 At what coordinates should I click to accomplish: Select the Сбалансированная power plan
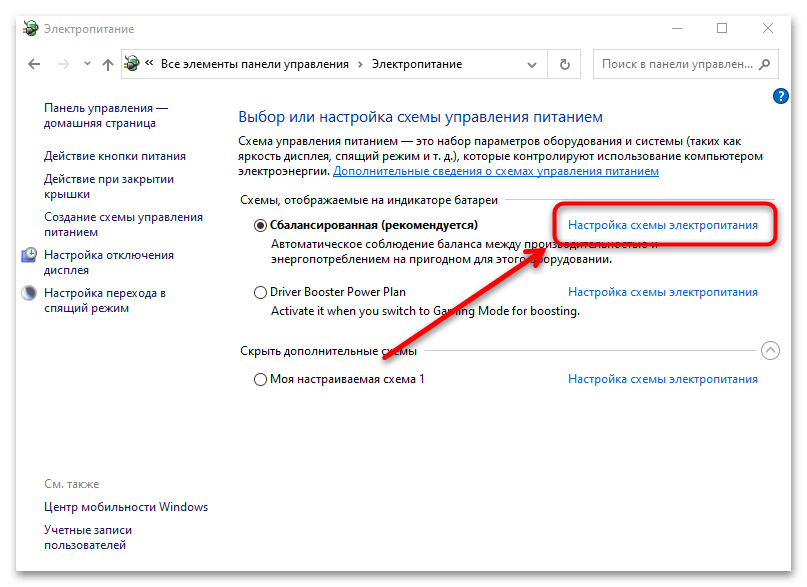pyautogui.click(x=261, y=226)
